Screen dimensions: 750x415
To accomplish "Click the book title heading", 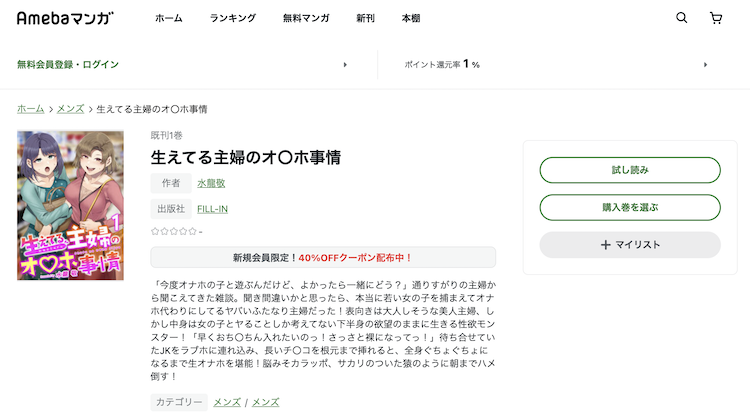I will point(246,157).
